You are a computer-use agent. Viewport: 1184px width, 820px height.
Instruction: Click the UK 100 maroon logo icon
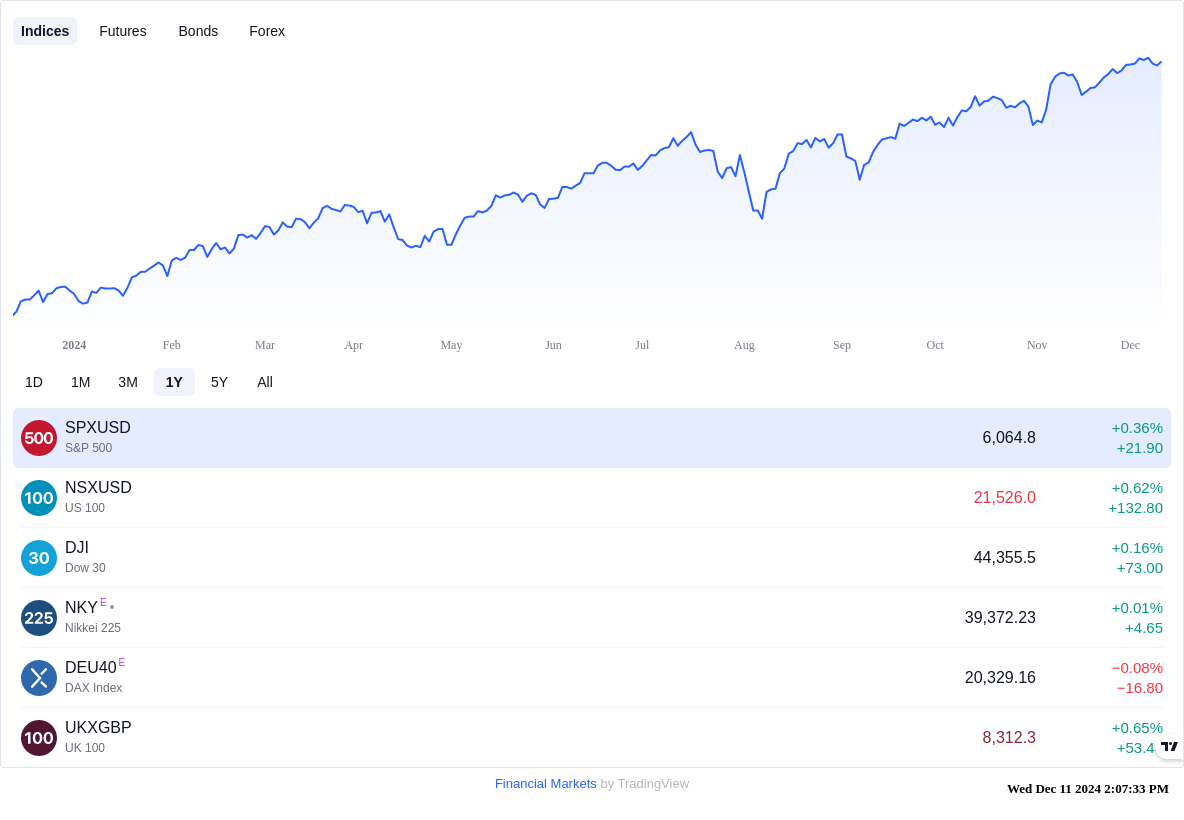tap(39, 738)
